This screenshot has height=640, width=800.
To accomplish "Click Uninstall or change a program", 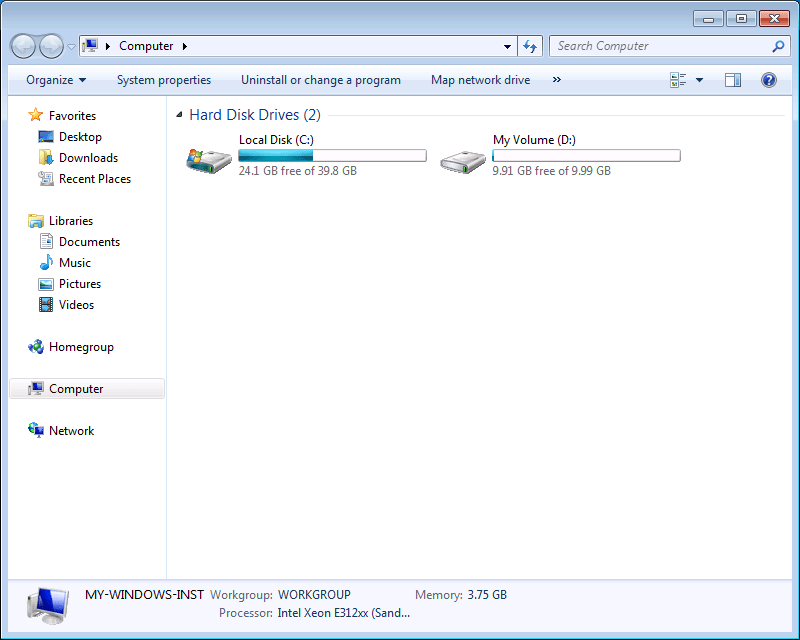I will click(x=321, y=80).
